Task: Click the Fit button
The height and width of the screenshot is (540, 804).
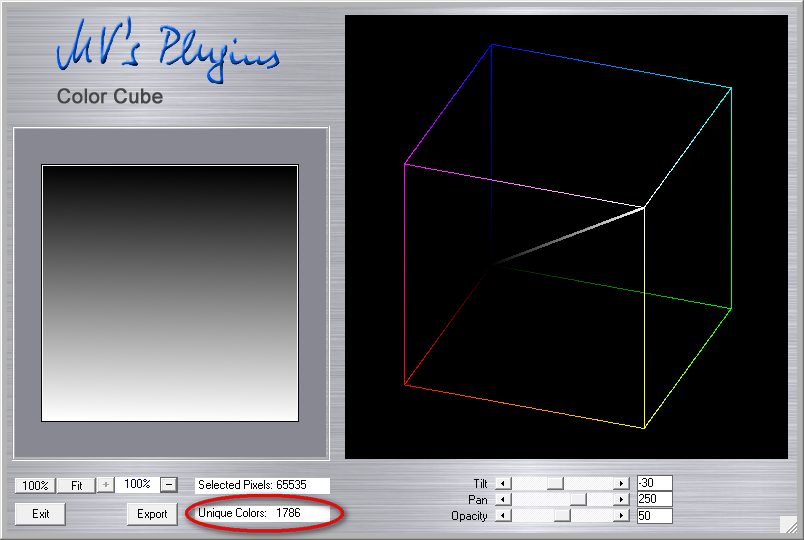Action: pos(76,485)
